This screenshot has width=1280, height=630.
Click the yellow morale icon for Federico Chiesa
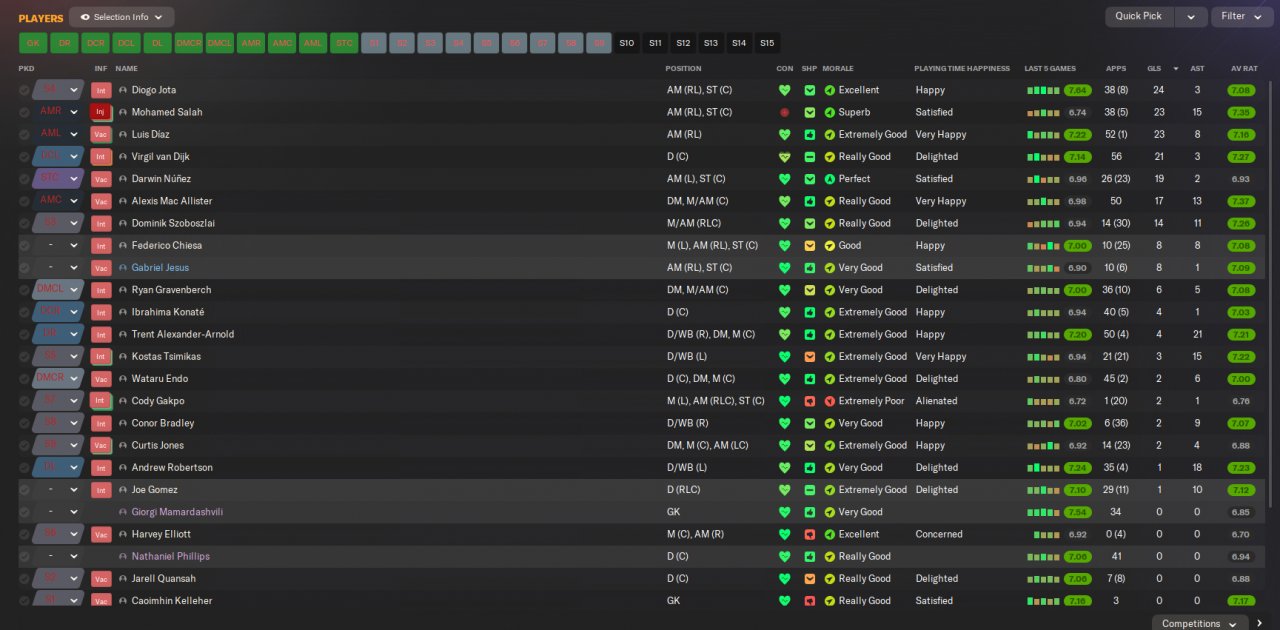[829, 245]
